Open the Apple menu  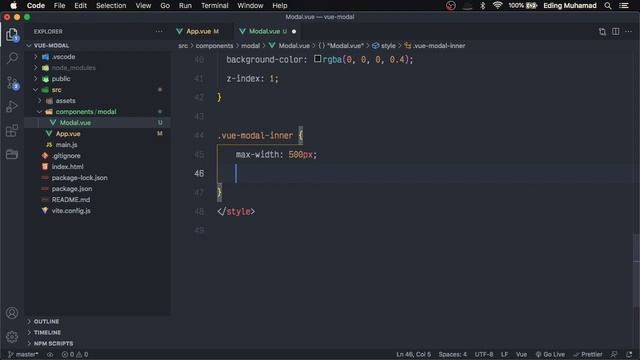coord(13,6)
